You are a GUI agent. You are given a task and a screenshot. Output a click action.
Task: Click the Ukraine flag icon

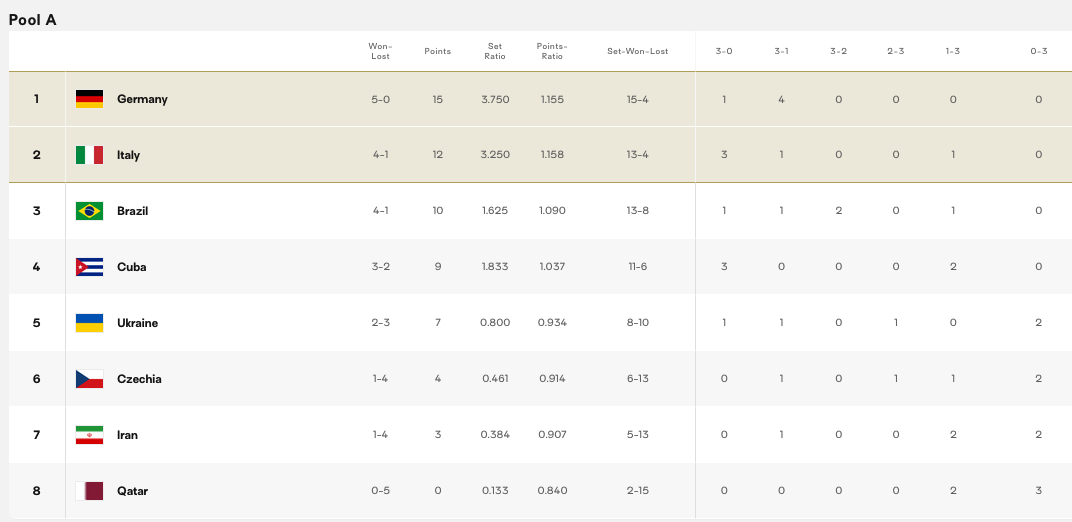89,323
